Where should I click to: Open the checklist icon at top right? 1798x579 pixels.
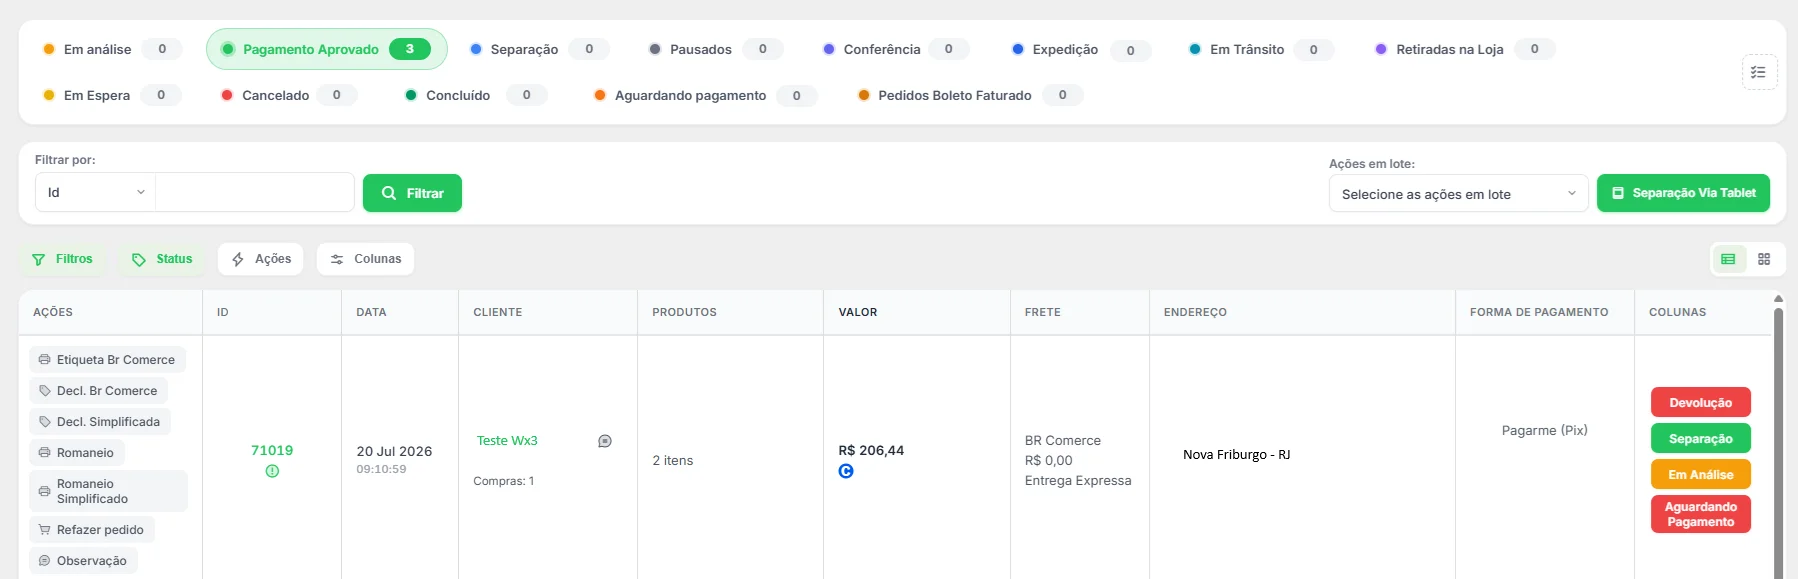[x=1759, y=72]
